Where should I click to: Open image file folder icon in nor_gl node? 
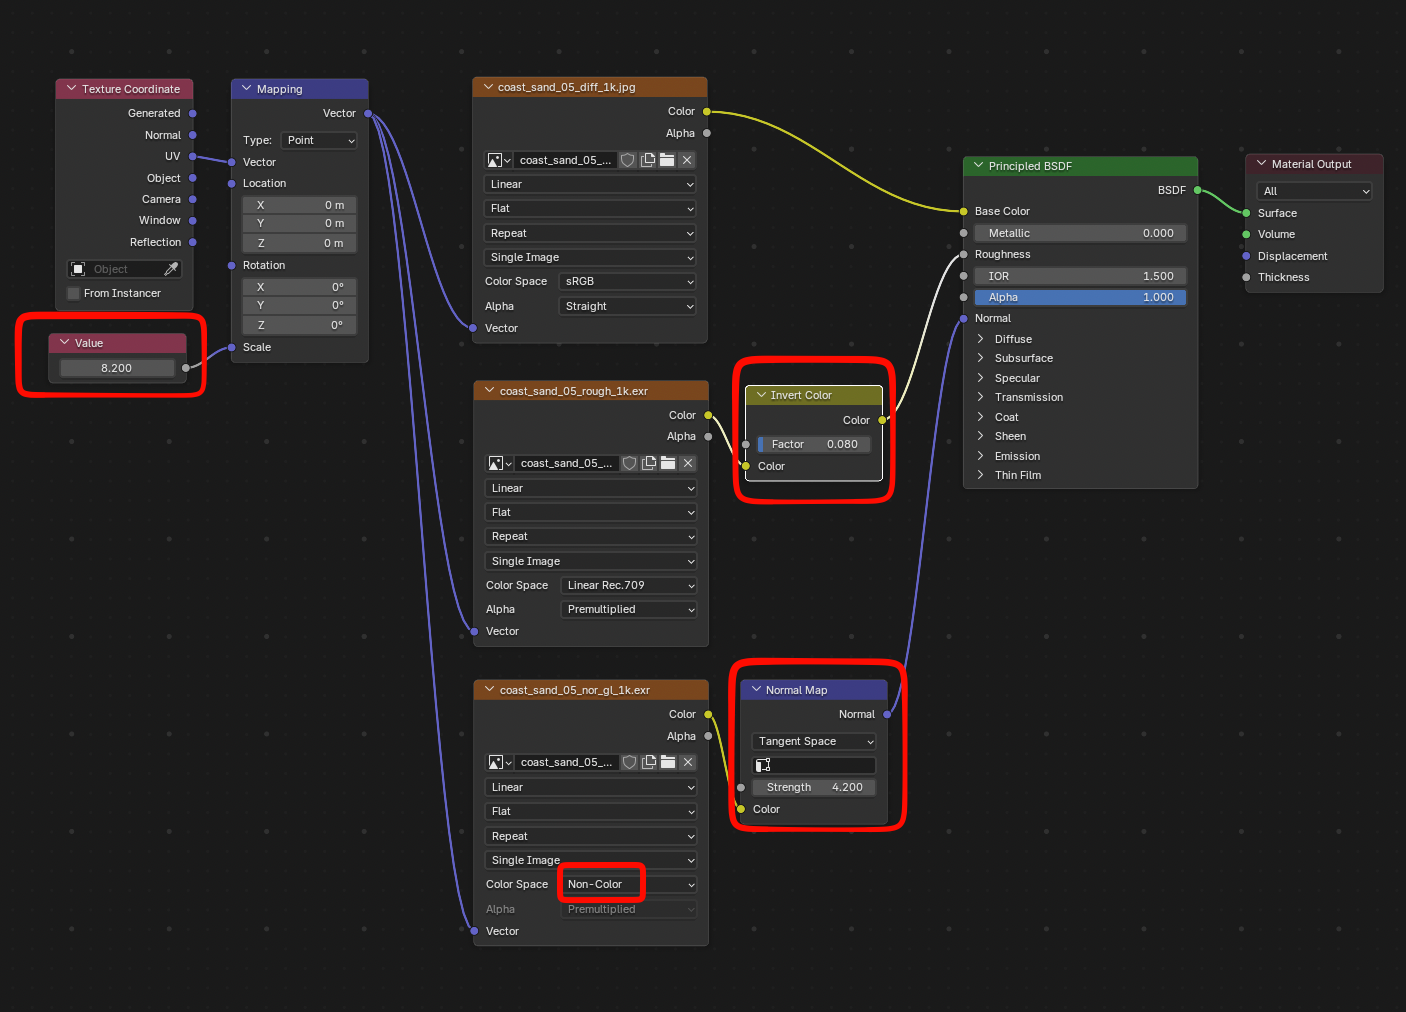668,762
